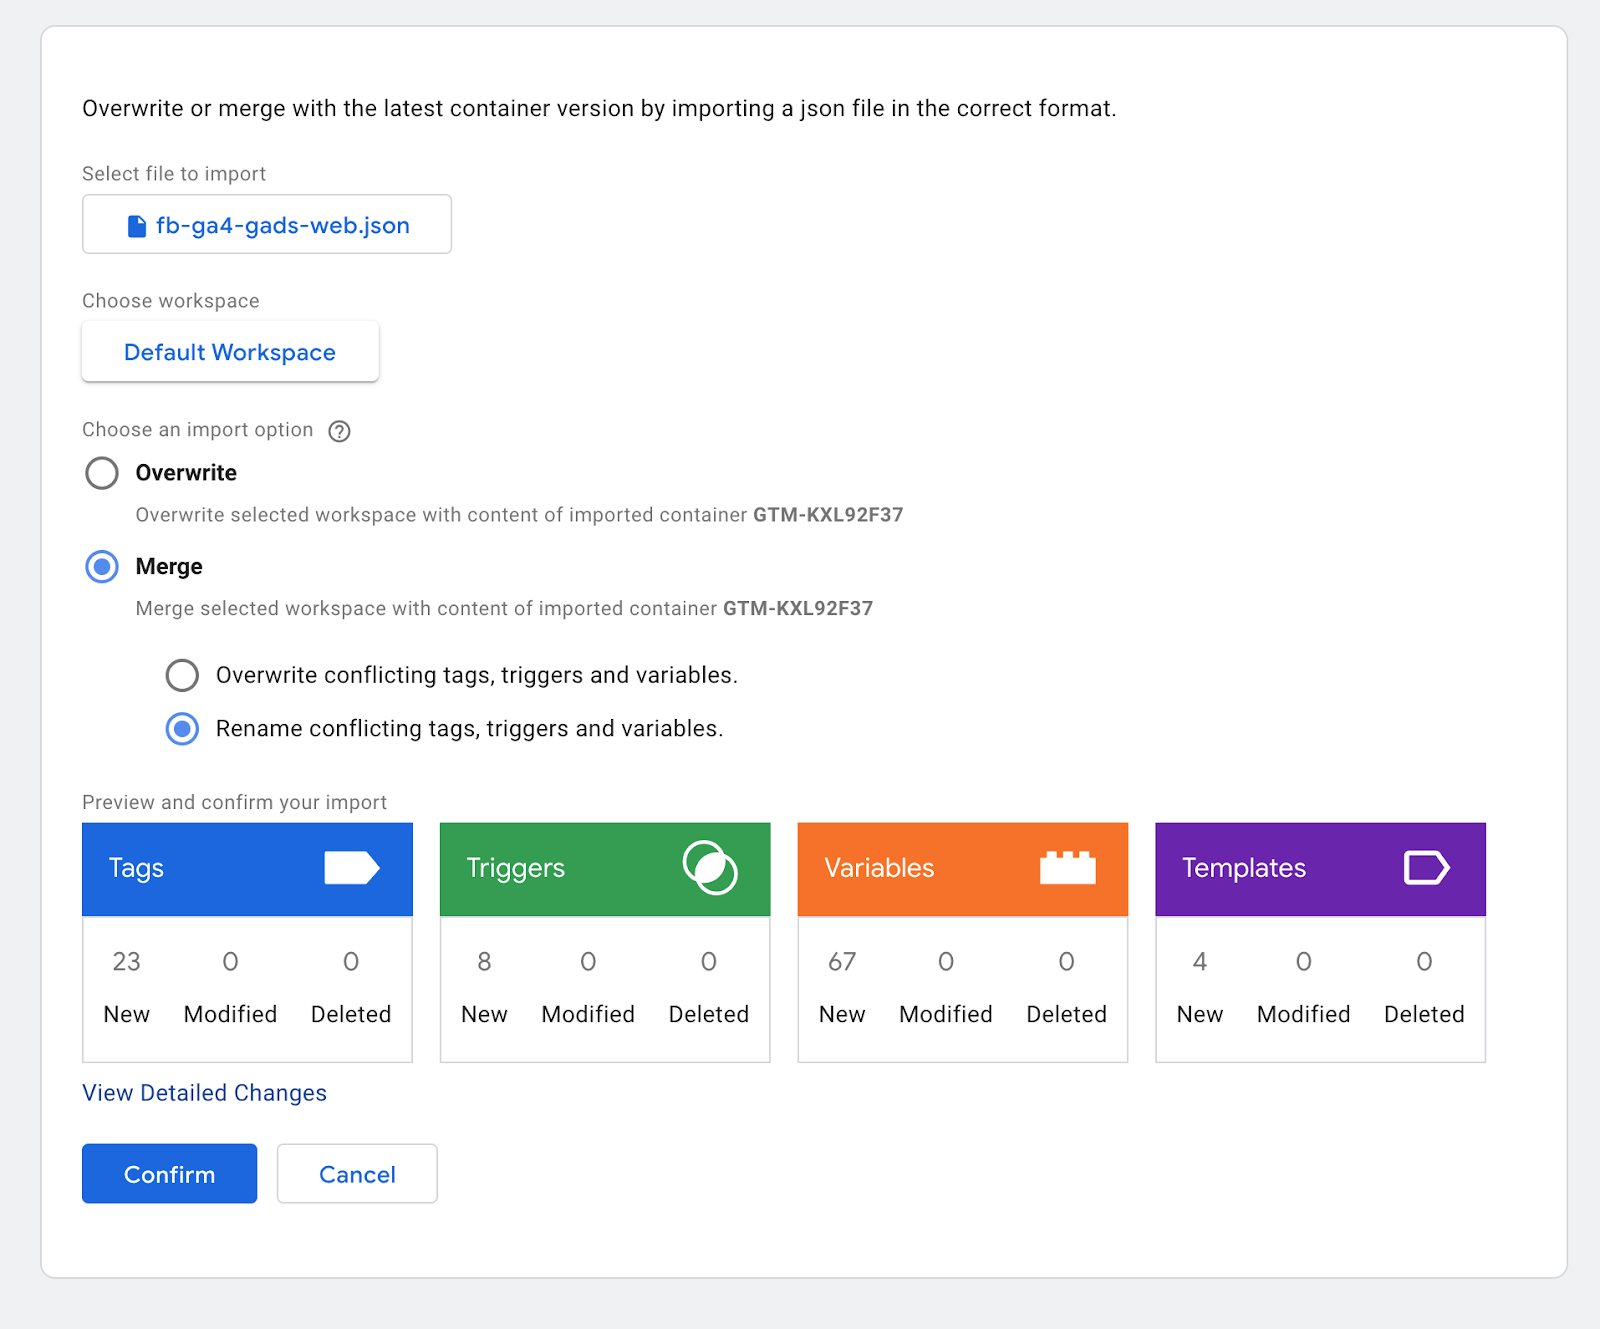The width and height of the screenshot is (1600, 1329).
Task: Open View Detailed Changes
Action: 203,1092
